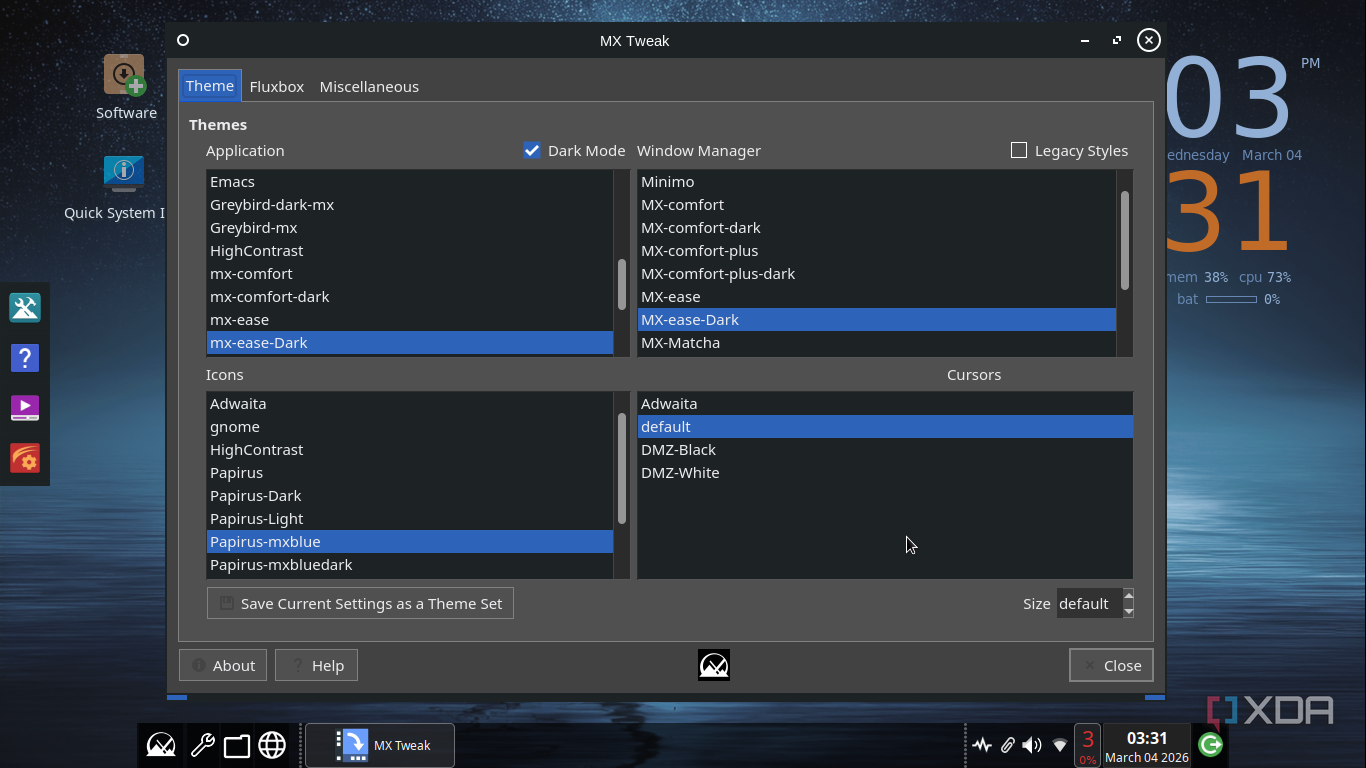
Task: Select DMZ-Black cursor theme
Action: point(885,450)
